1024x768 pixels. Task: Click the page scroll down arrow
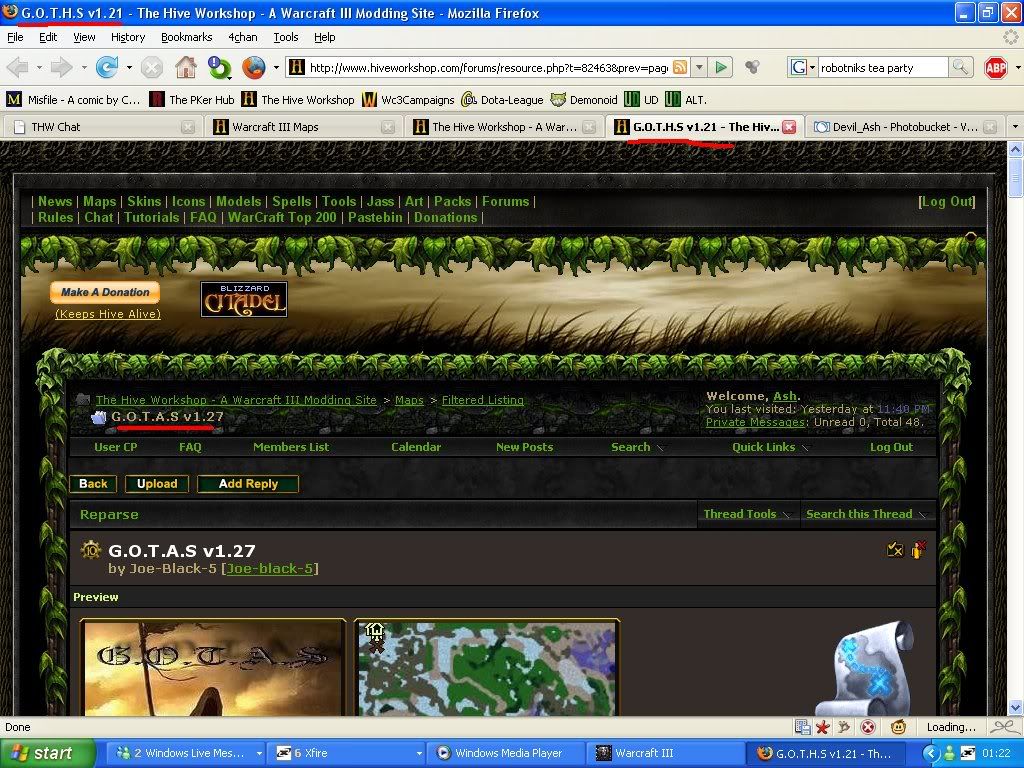[1015, 707]
